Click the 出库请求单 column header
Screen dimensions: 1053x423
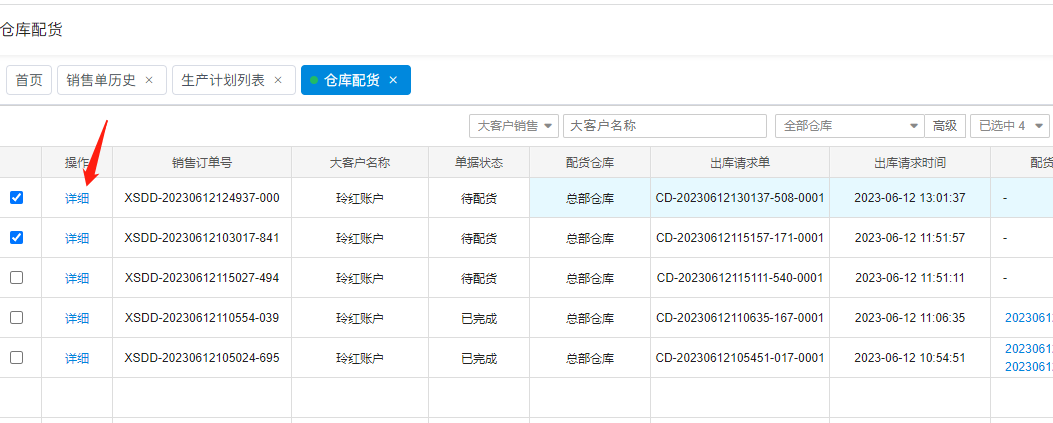740,162
